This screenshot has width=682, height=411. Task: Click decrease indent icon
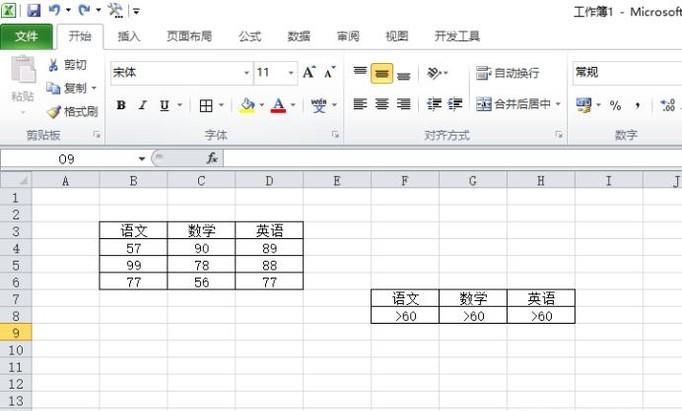434,104
